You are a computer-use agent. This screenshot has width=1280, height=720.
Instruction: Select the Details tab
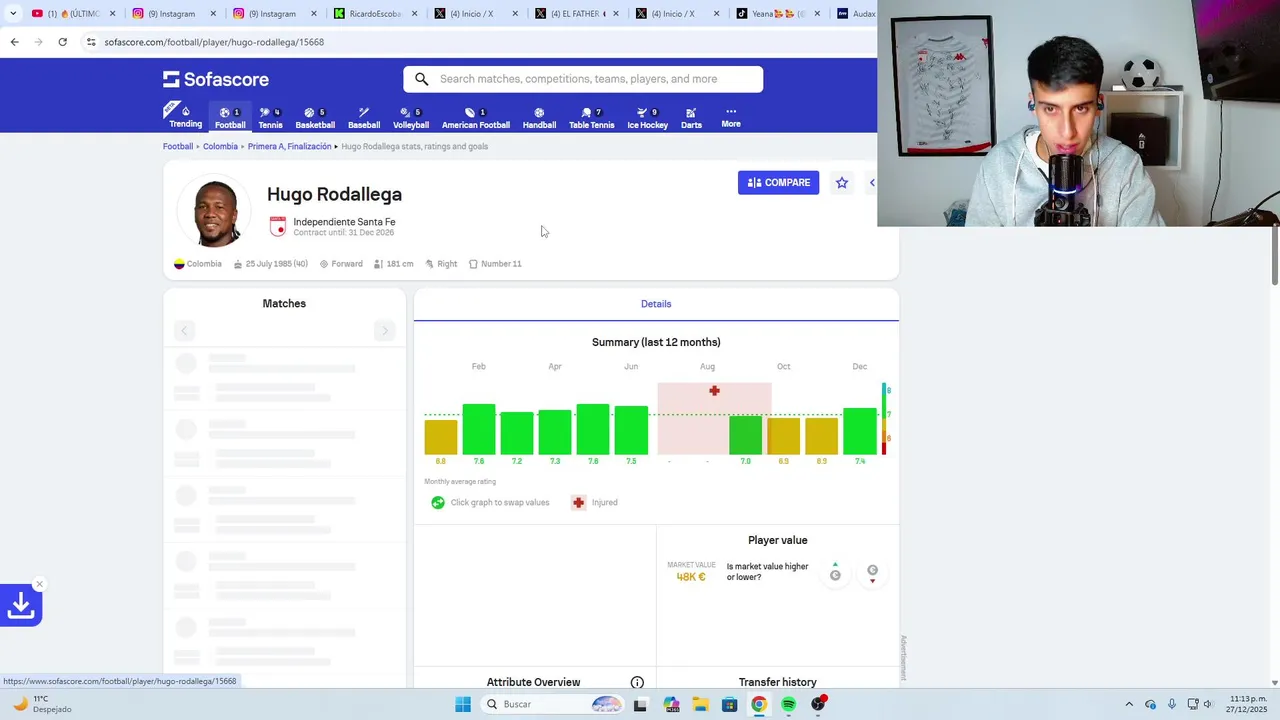coord(656,304)
